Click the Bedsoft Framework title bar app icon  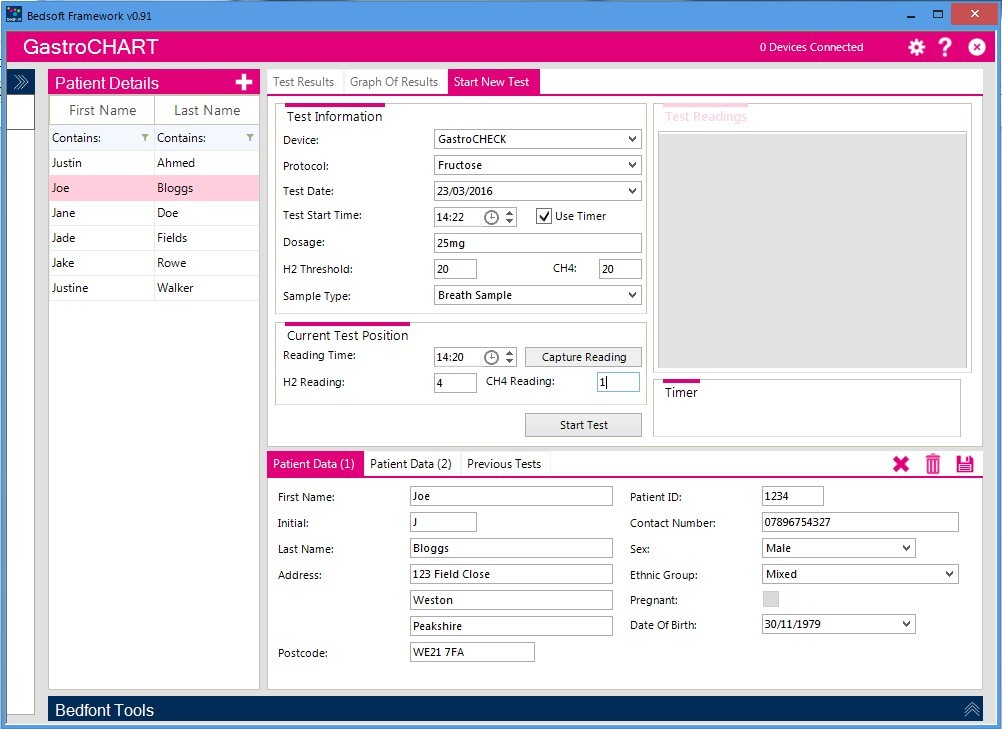pyautogui.click(x=13, y=14)
